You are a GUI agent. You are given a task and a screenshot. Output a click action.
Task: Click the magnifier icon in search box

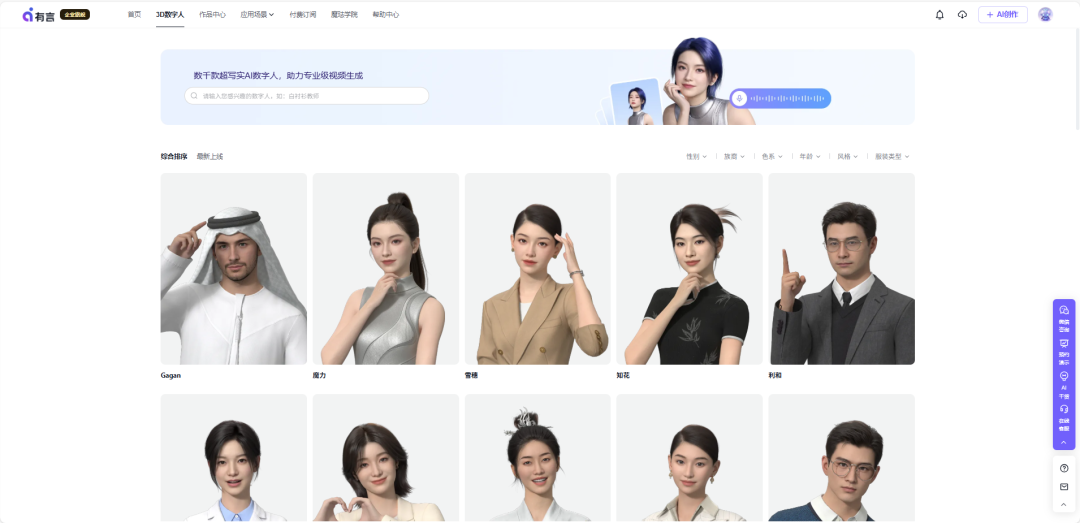194,96
